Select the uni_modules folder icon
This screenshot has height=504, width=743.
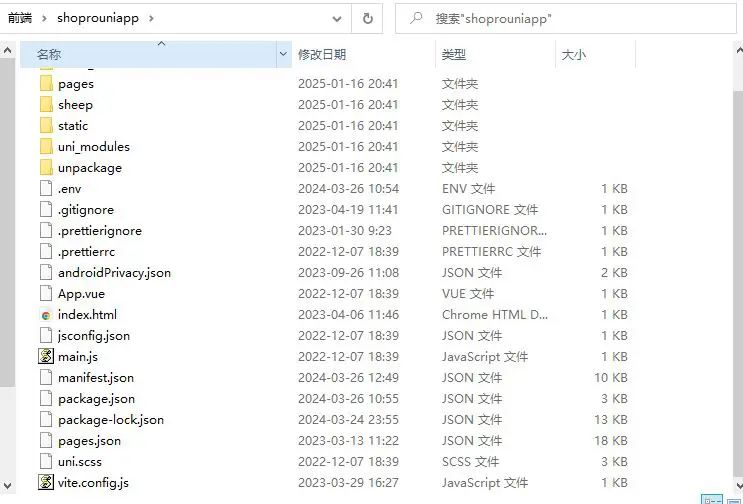pos(46,147)
